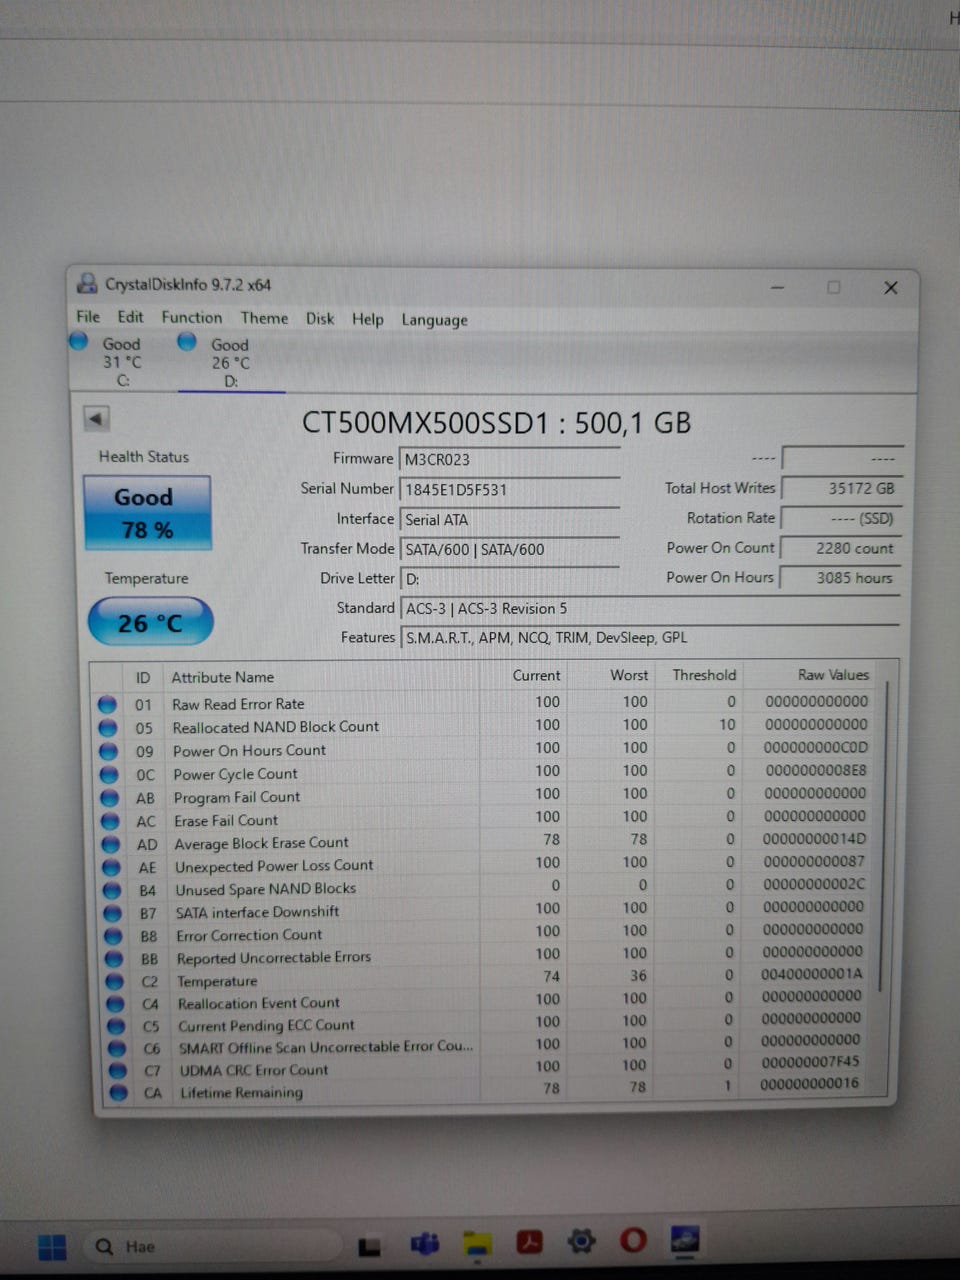Click the SMART attribute list vertical scrollbar

pyautogui.click(x=883, y=835)
